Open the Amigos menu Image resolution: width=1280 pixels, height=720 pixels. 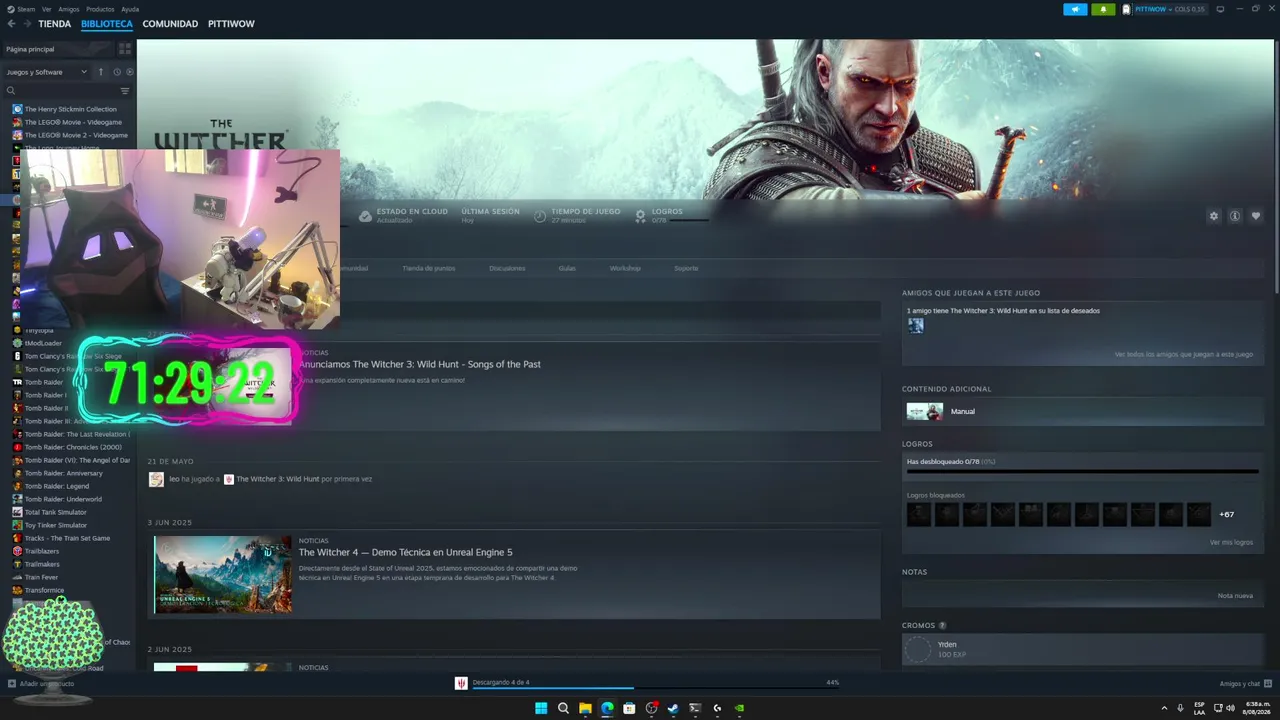point(68,9)
